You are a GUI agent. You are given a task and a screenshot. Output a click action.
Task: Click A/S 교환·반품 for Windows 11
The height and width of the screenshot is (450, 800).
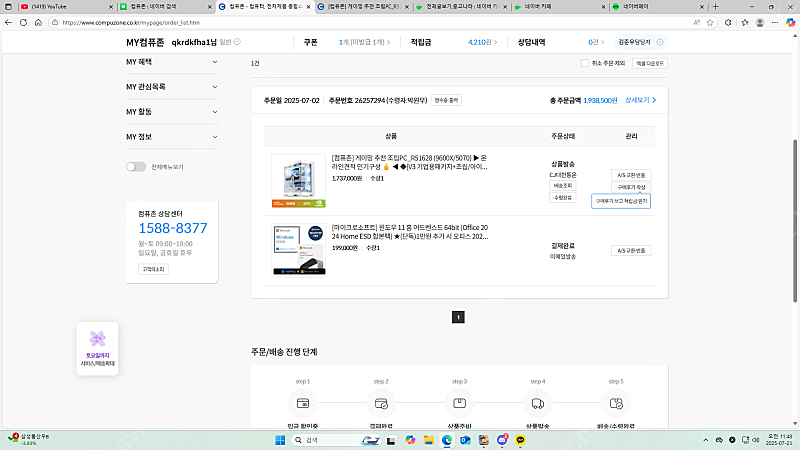pyautogui.click(x=631, y=251)
